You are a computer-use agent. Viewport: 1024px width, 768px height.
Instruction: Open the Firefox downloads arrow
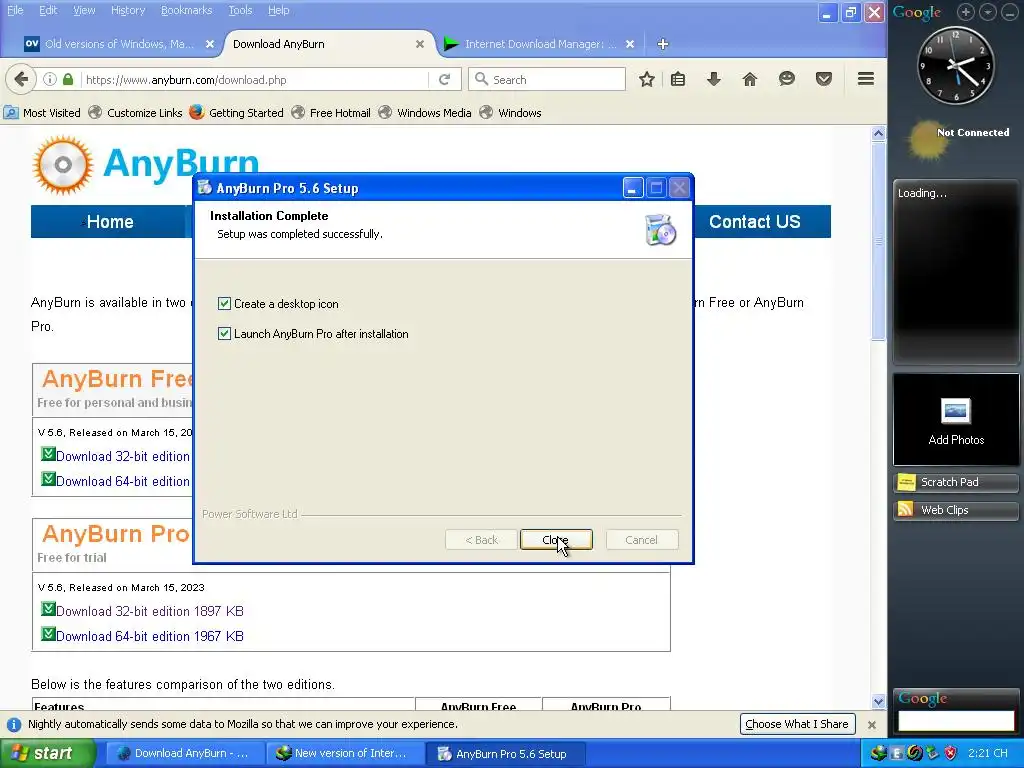pyautogui.click(x=714, y=80)
